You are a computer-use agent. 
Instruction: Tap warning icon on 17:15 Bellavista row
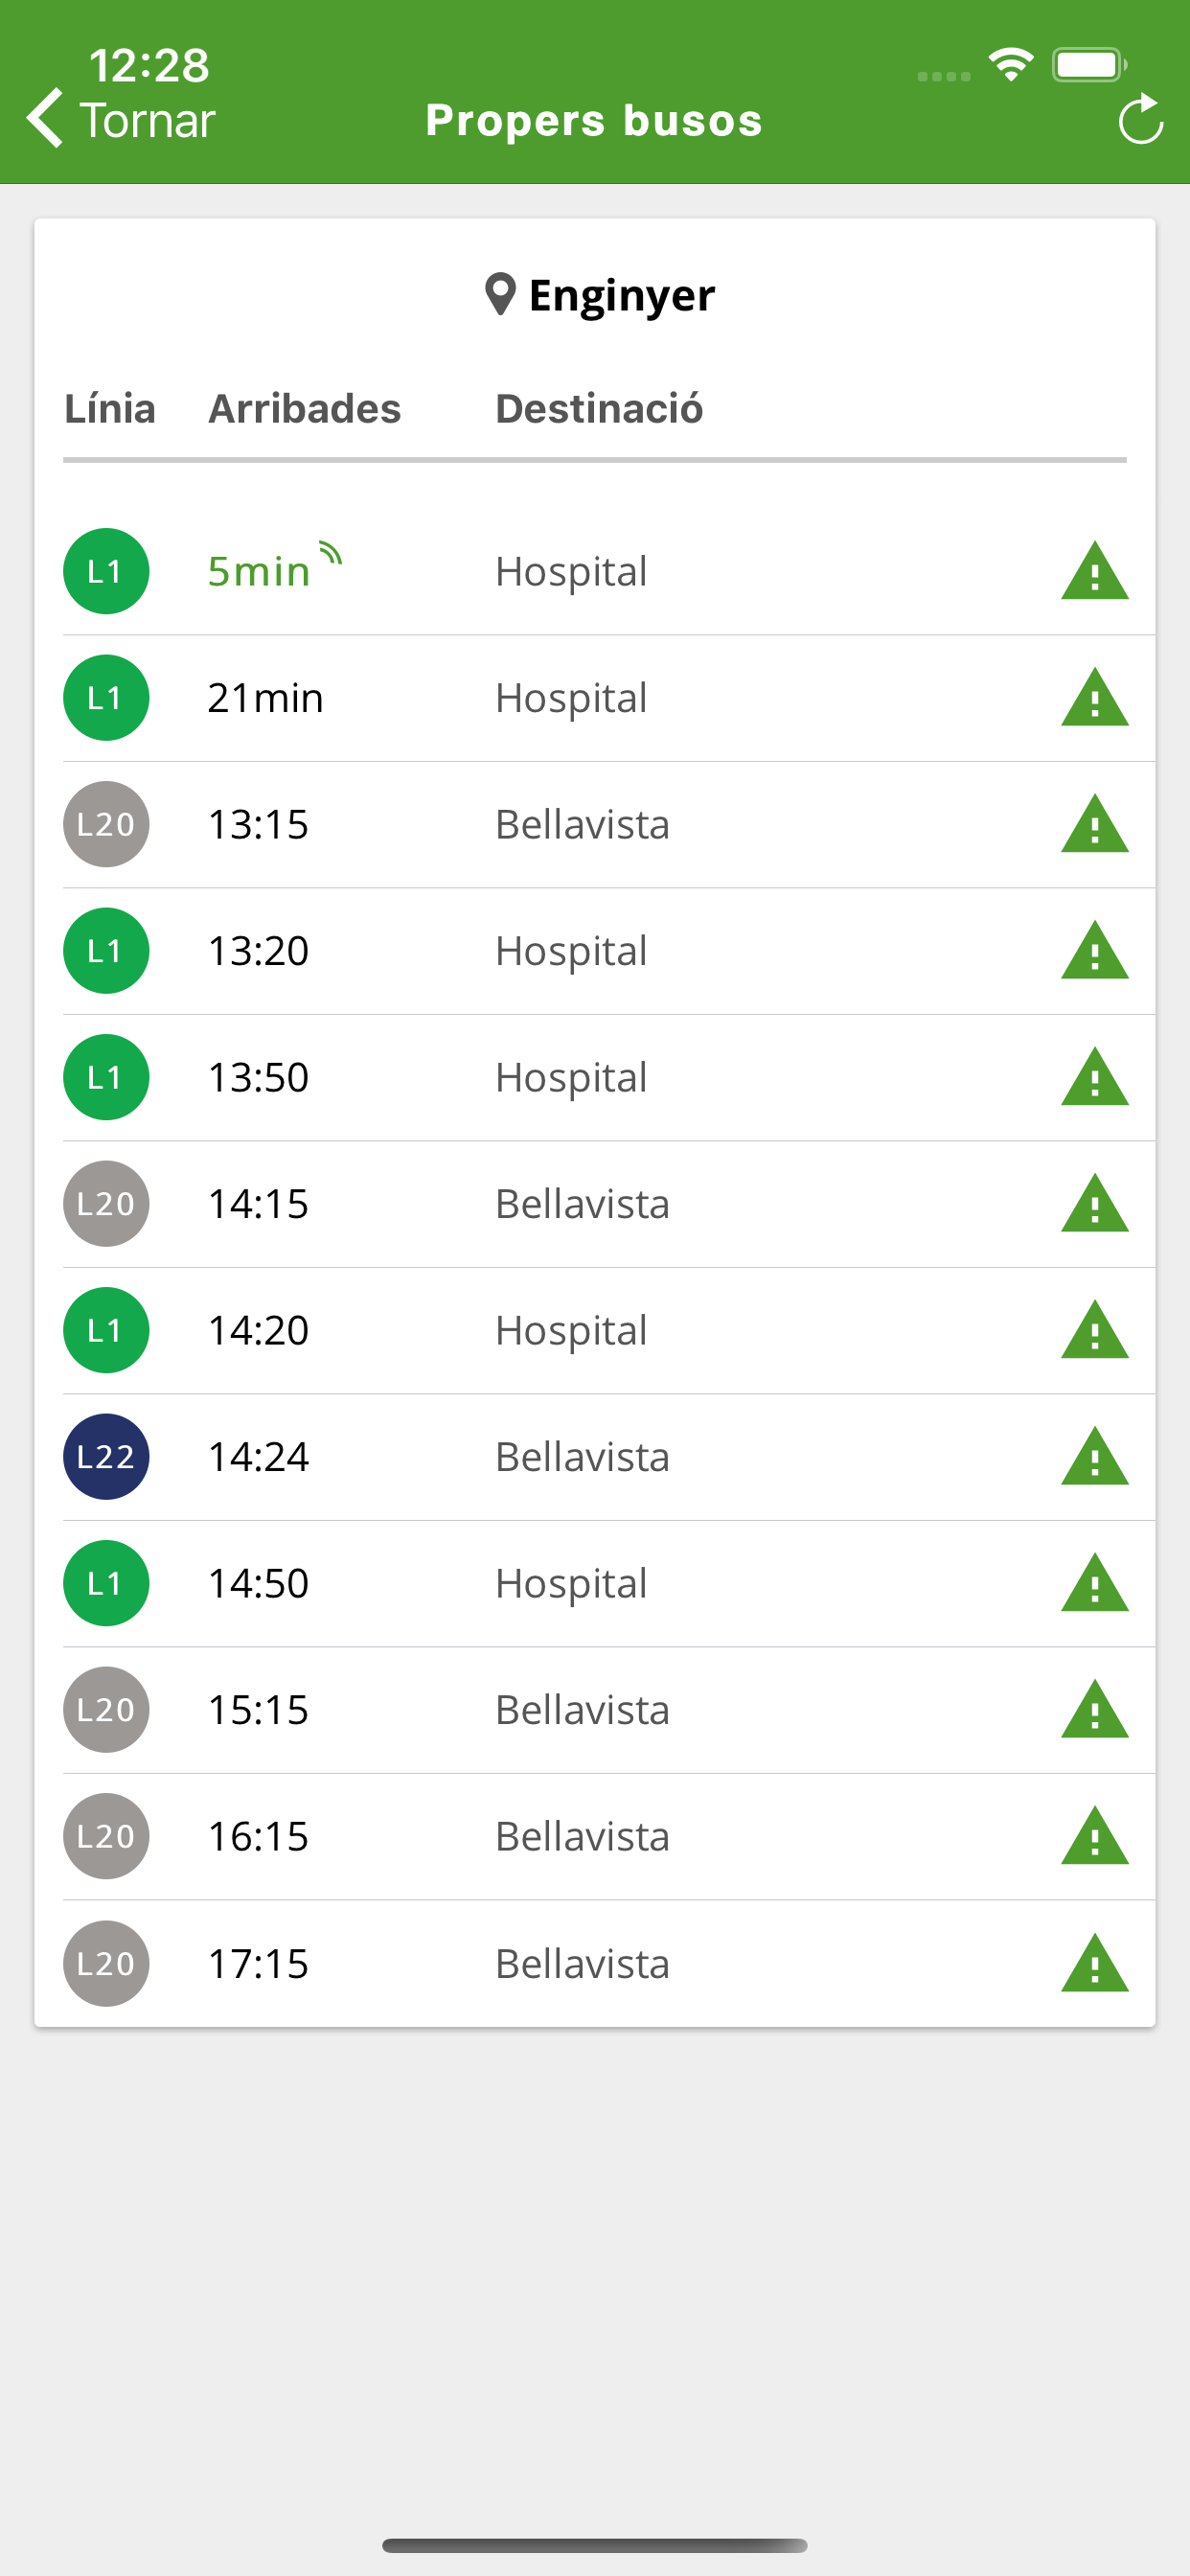[x=1094, y=1963]
